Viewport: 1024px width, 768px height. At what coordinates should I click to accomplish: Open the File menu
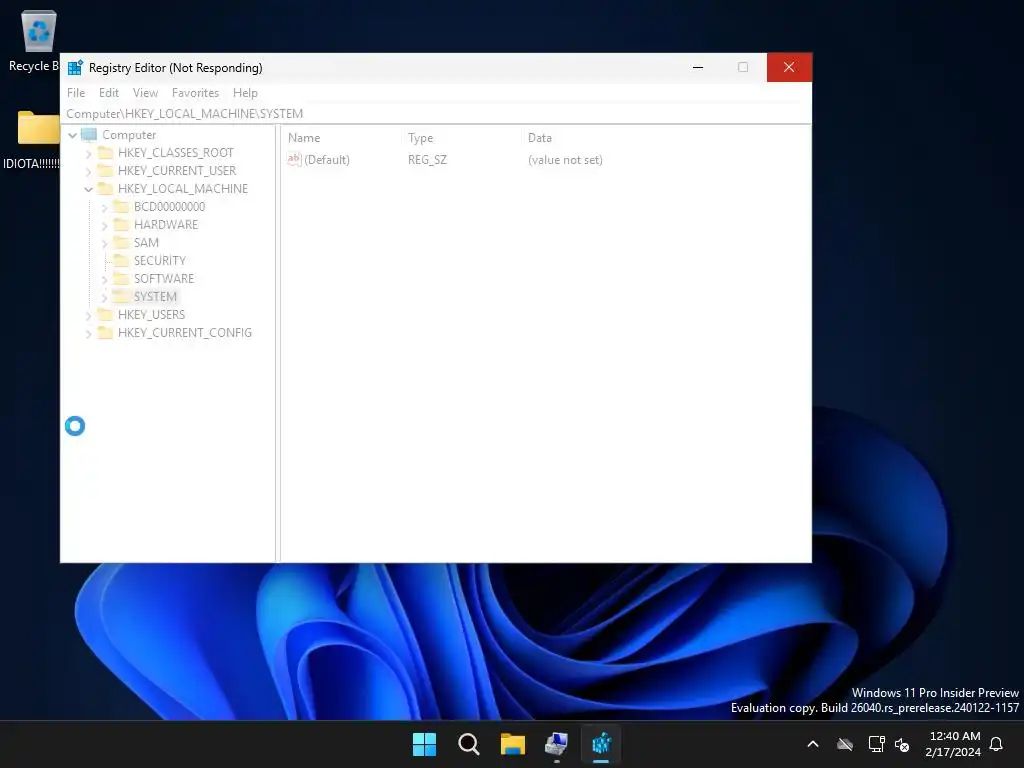76,93
